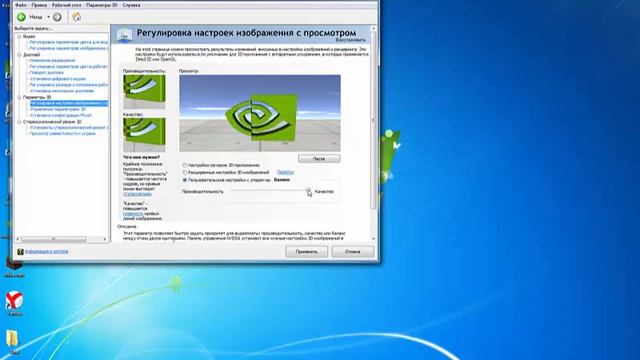Click the Отмена button

352,252
